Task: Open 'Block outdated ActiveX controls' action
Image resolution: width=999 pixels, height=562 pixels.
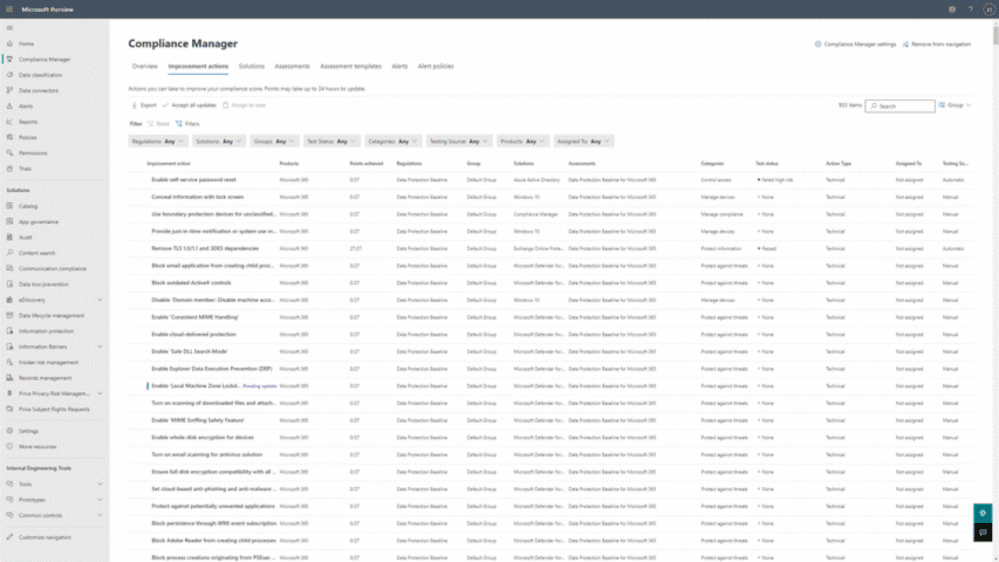Action: pos(191,283)
